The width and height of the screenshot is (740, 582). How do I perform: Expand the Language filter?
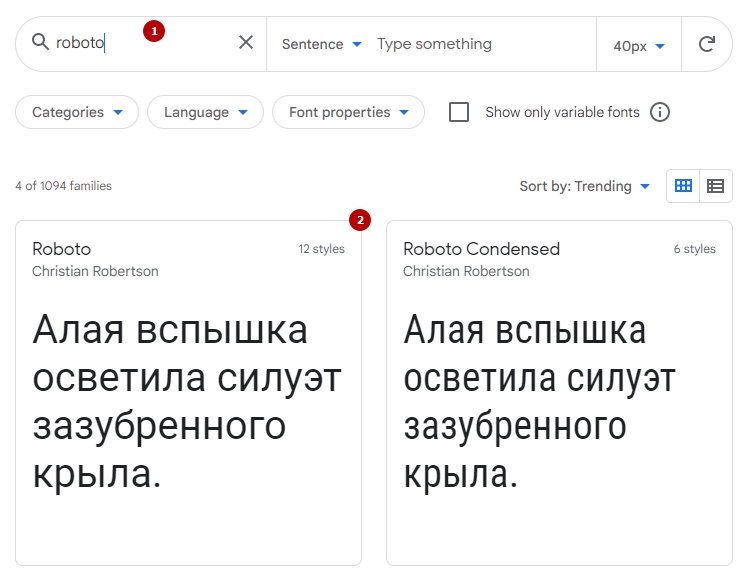205,112
